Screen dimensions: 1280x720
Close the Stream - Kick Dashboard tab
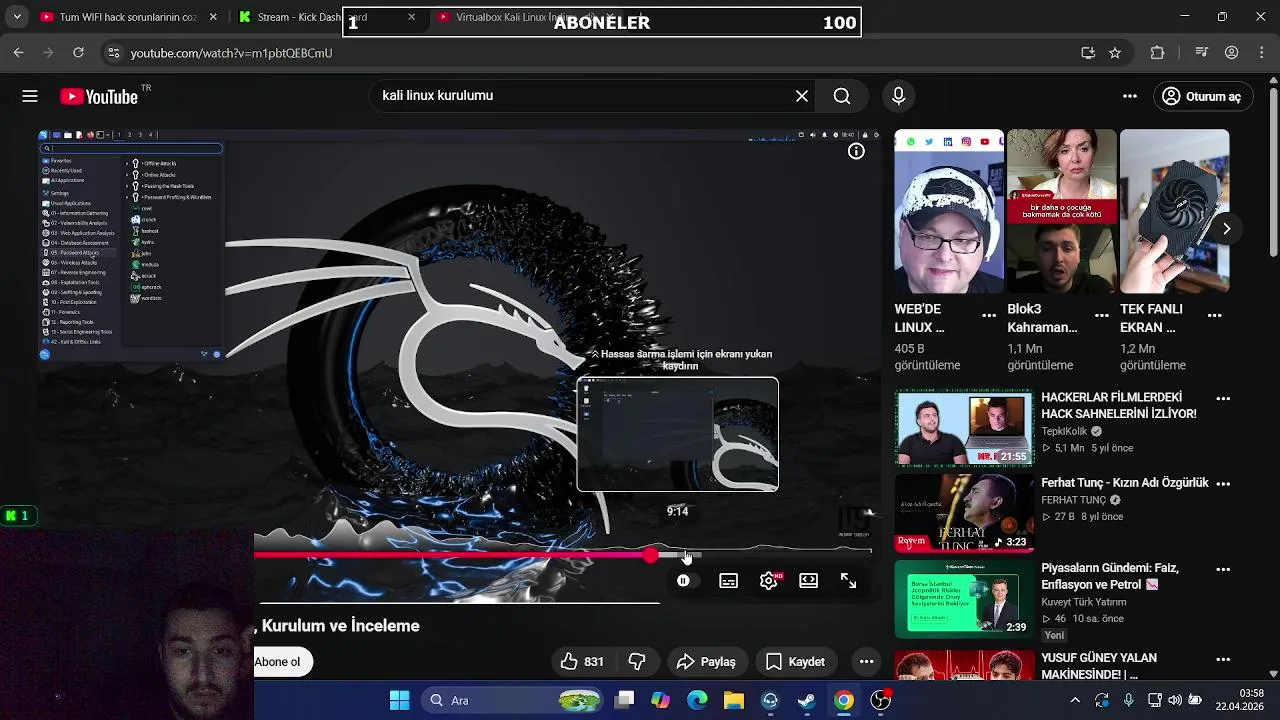(x=411, y=17)
